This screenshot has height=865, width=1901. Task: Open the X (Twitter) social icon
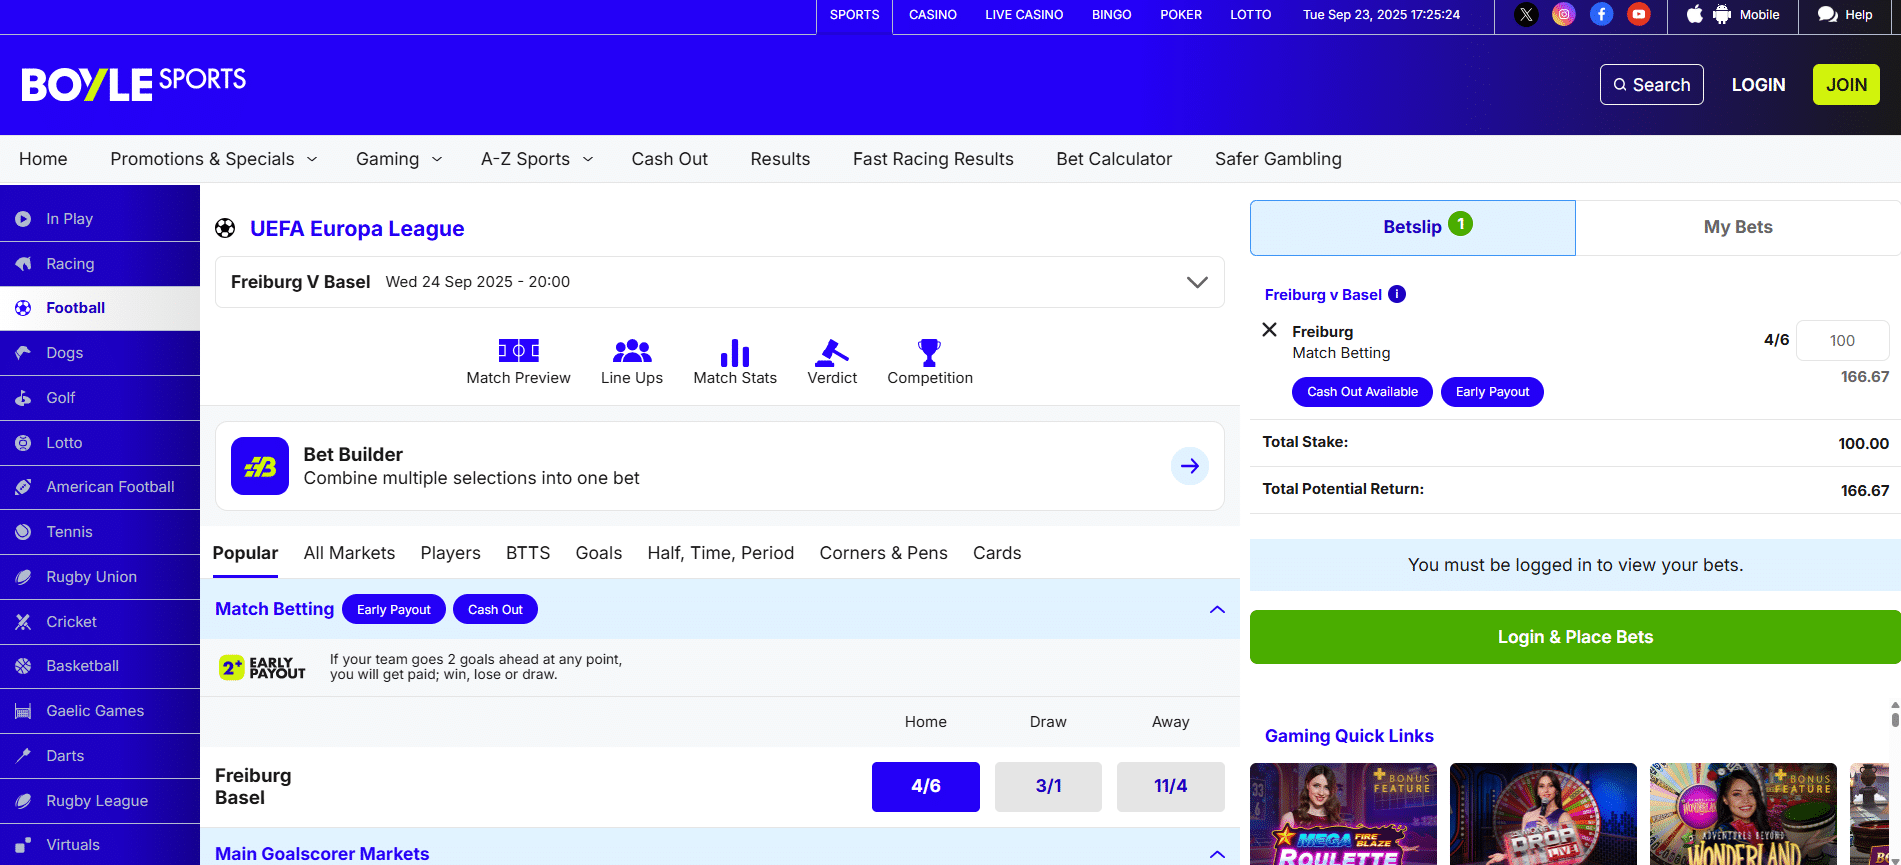[x=1526, y=15]
